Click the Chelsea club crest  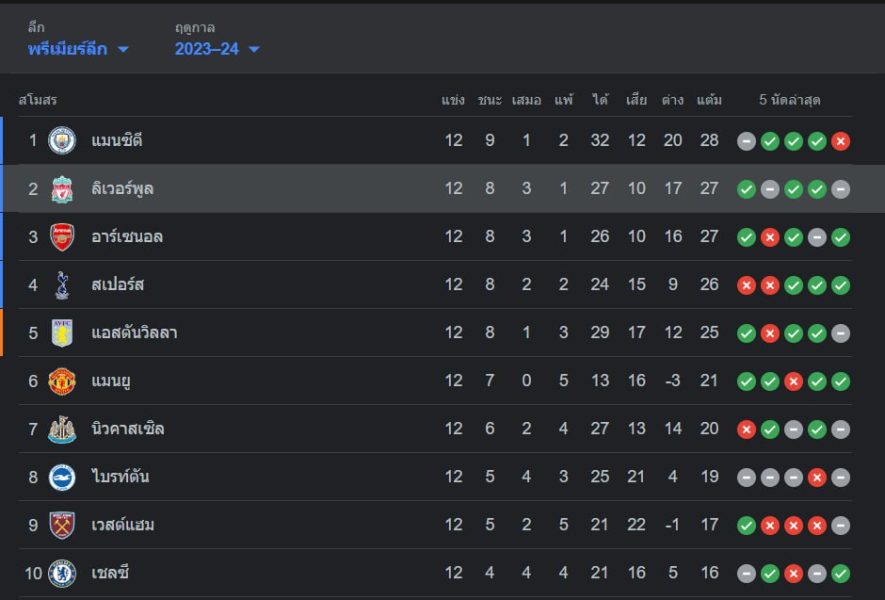coord(62,573)
